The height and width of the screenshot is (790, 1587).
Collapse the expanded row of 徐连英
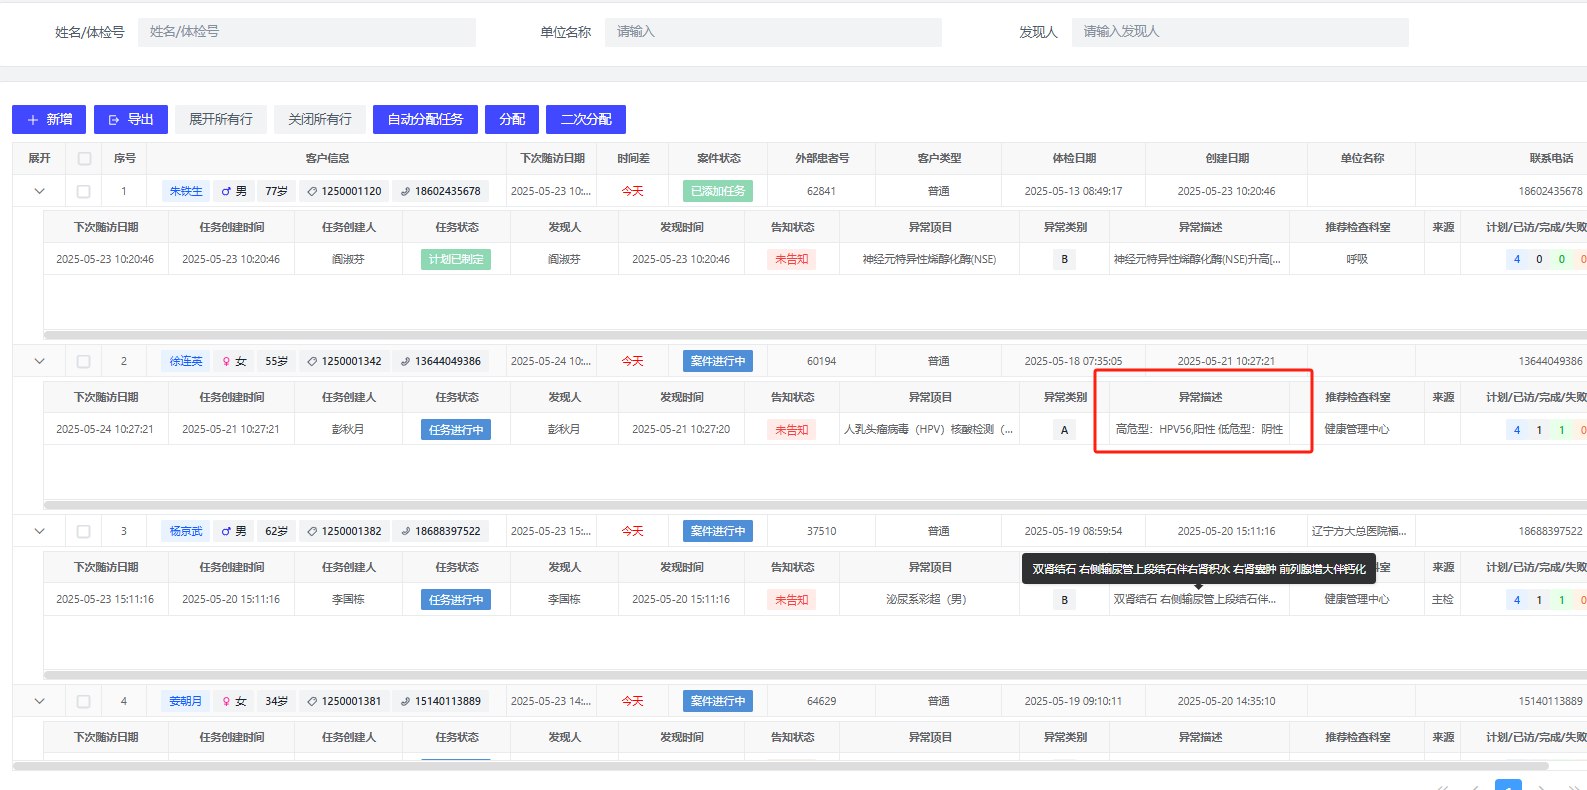point(39,361)
